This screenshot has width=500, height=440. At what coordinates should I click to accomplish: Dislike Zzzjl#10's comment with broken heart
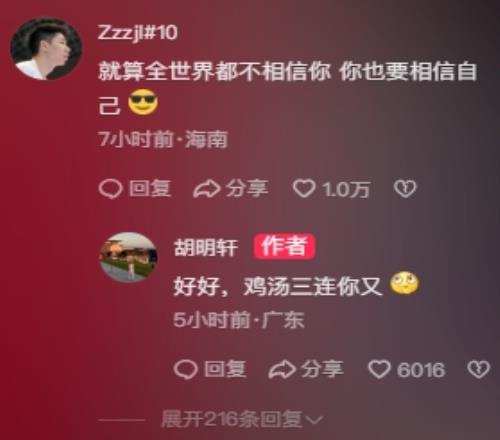pos(405,189)
